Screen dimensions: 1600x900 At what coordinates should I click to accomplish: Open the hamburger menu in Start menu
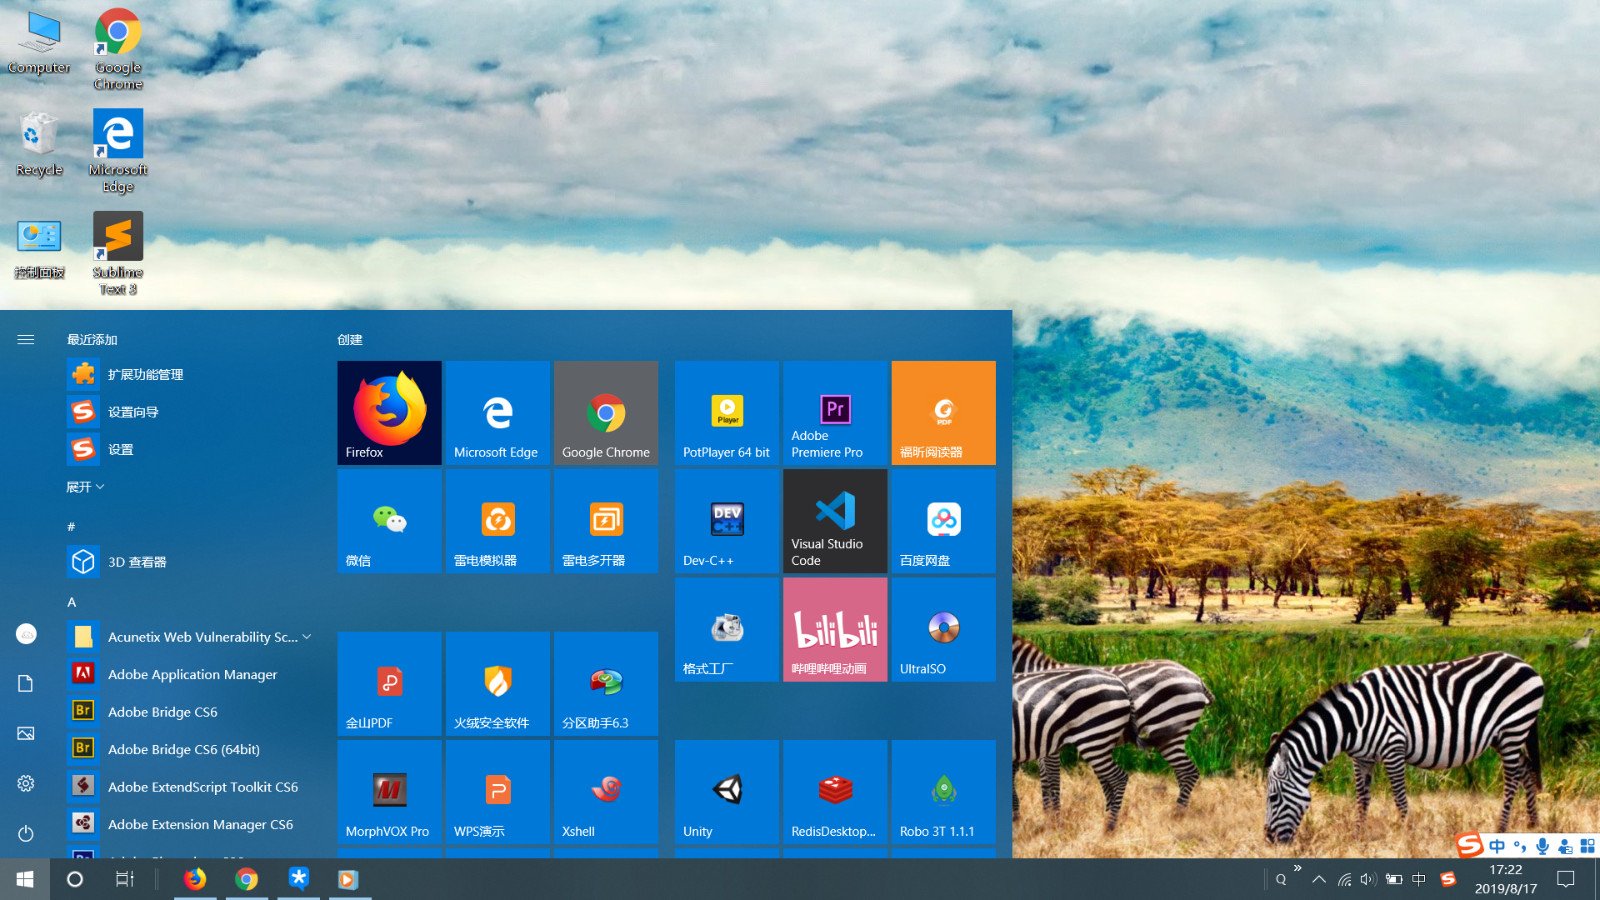pyautogui.click(x=25, y=339)
